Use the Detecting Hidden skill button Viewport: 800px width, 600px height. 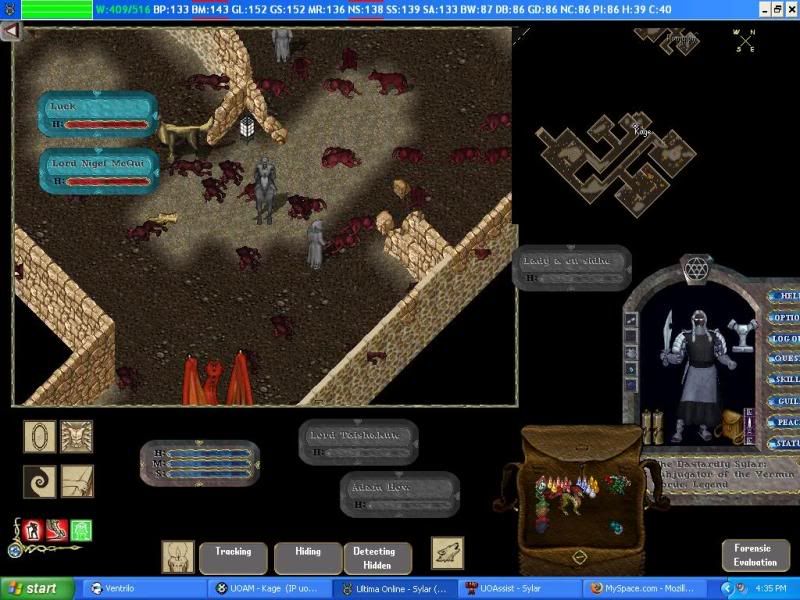378,558
